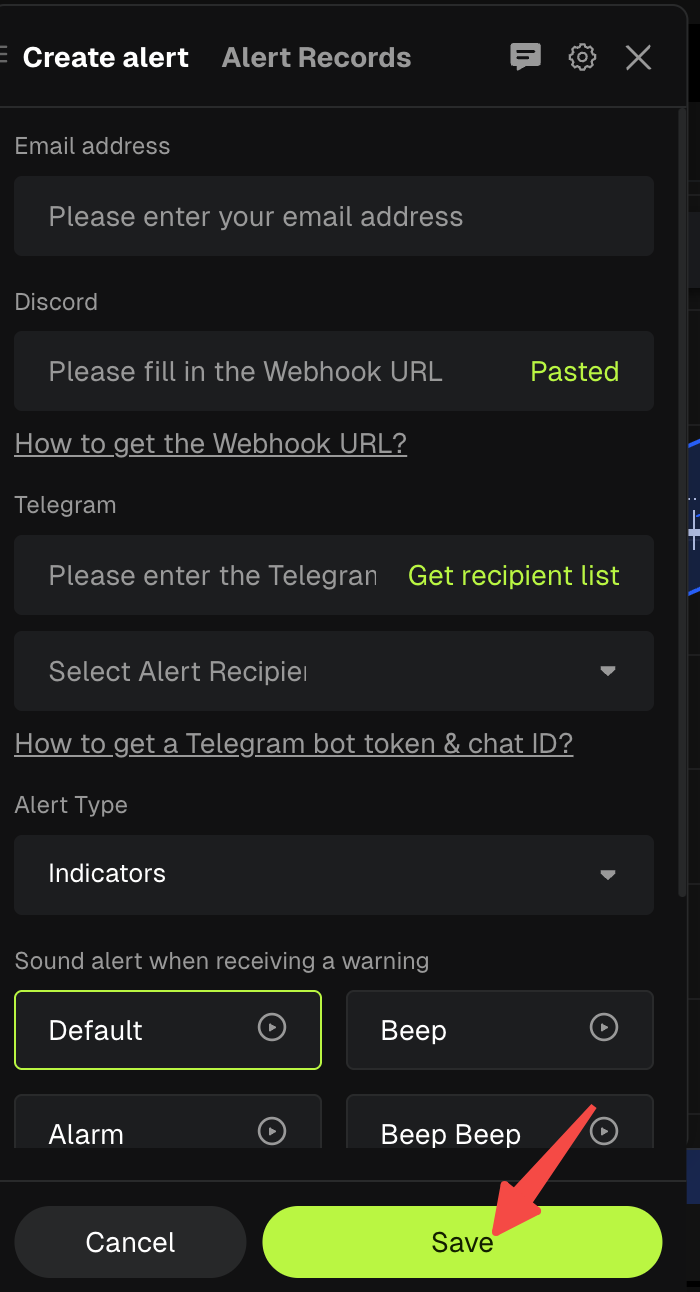This screenshot has width=700, height=1292.
Task: Open the chat message icon in header
Action: point(525,57)
